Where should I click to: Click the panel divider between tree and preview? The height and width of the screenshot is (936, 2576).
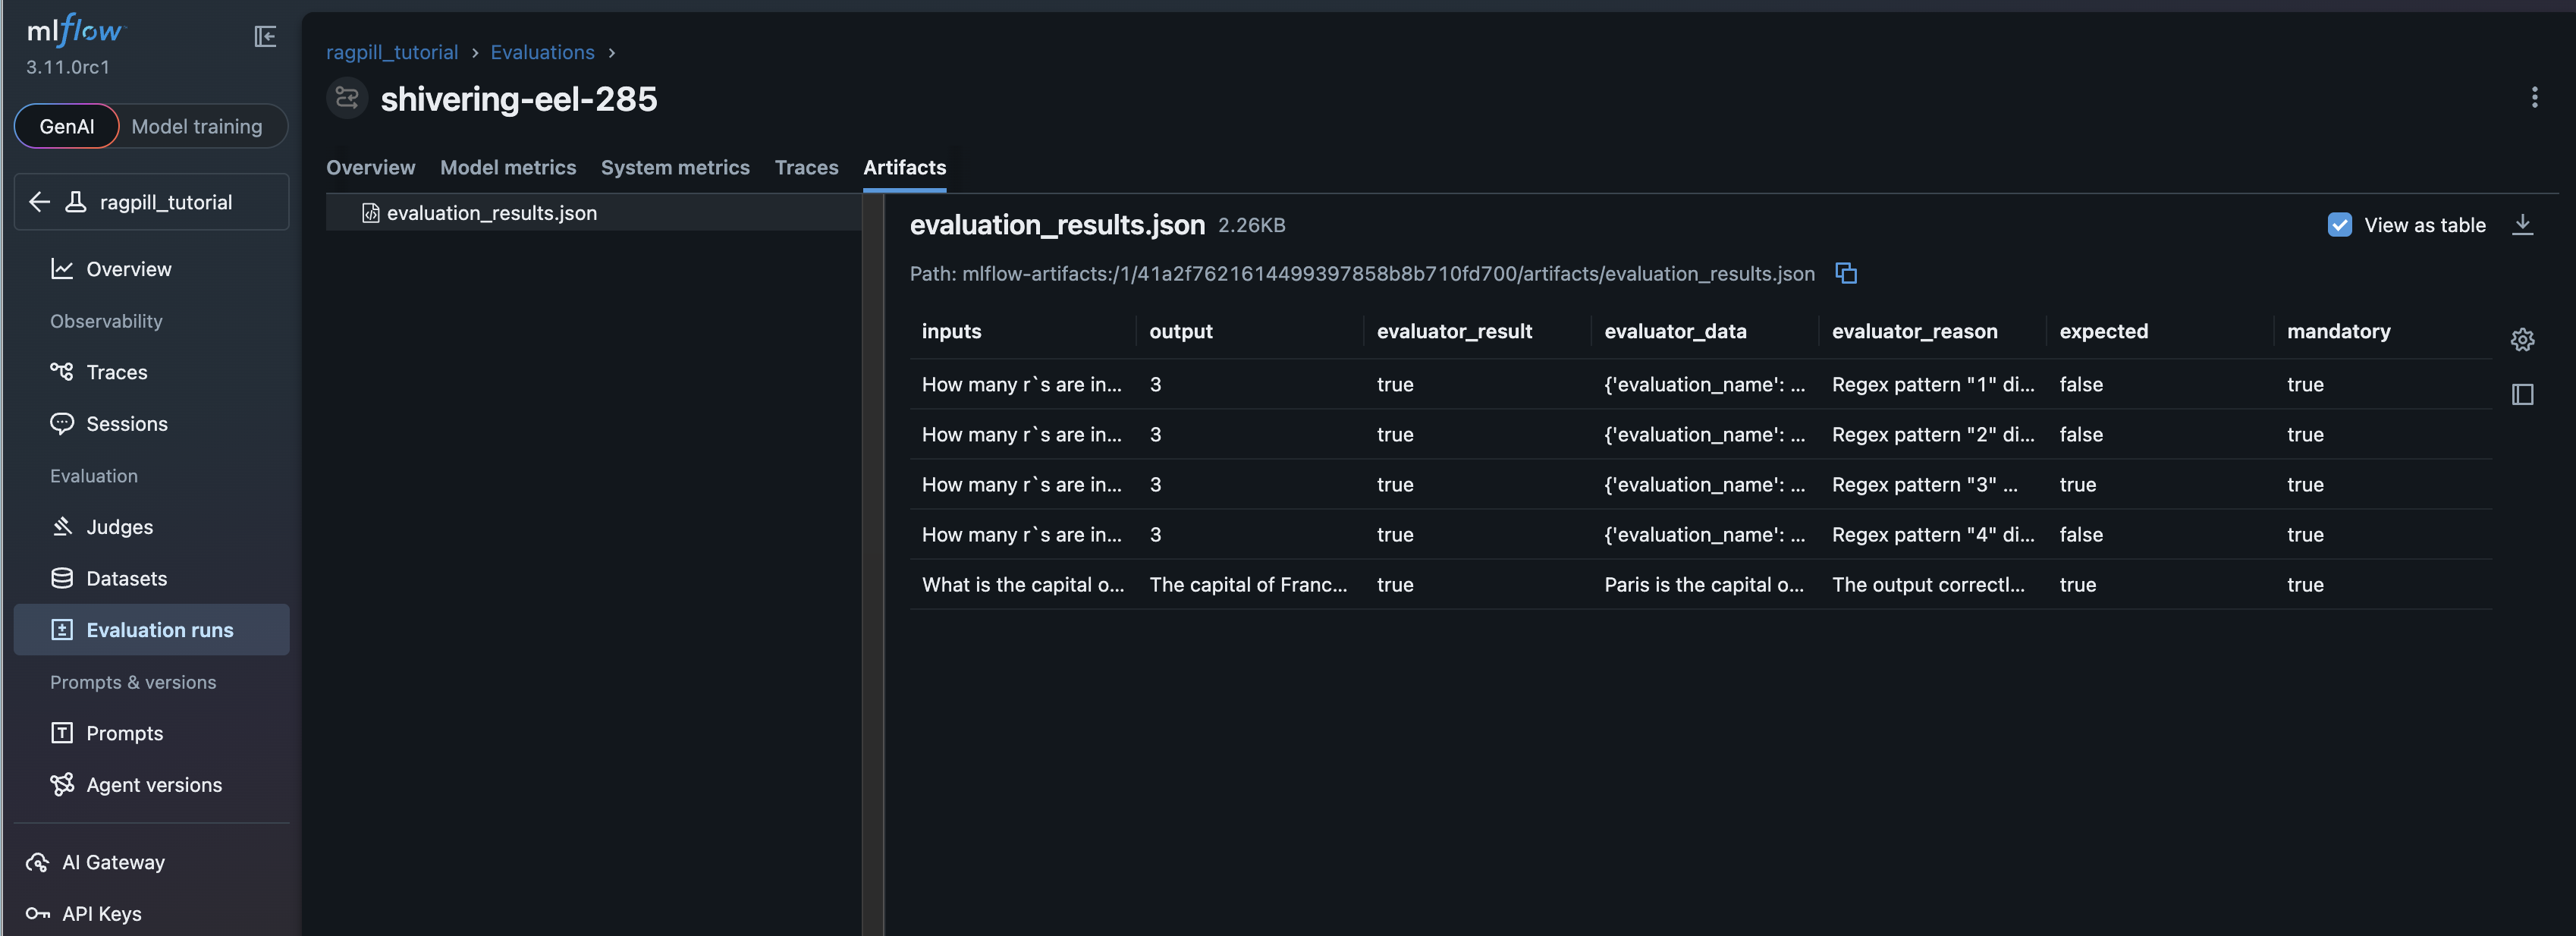click(x=873, y=560)
